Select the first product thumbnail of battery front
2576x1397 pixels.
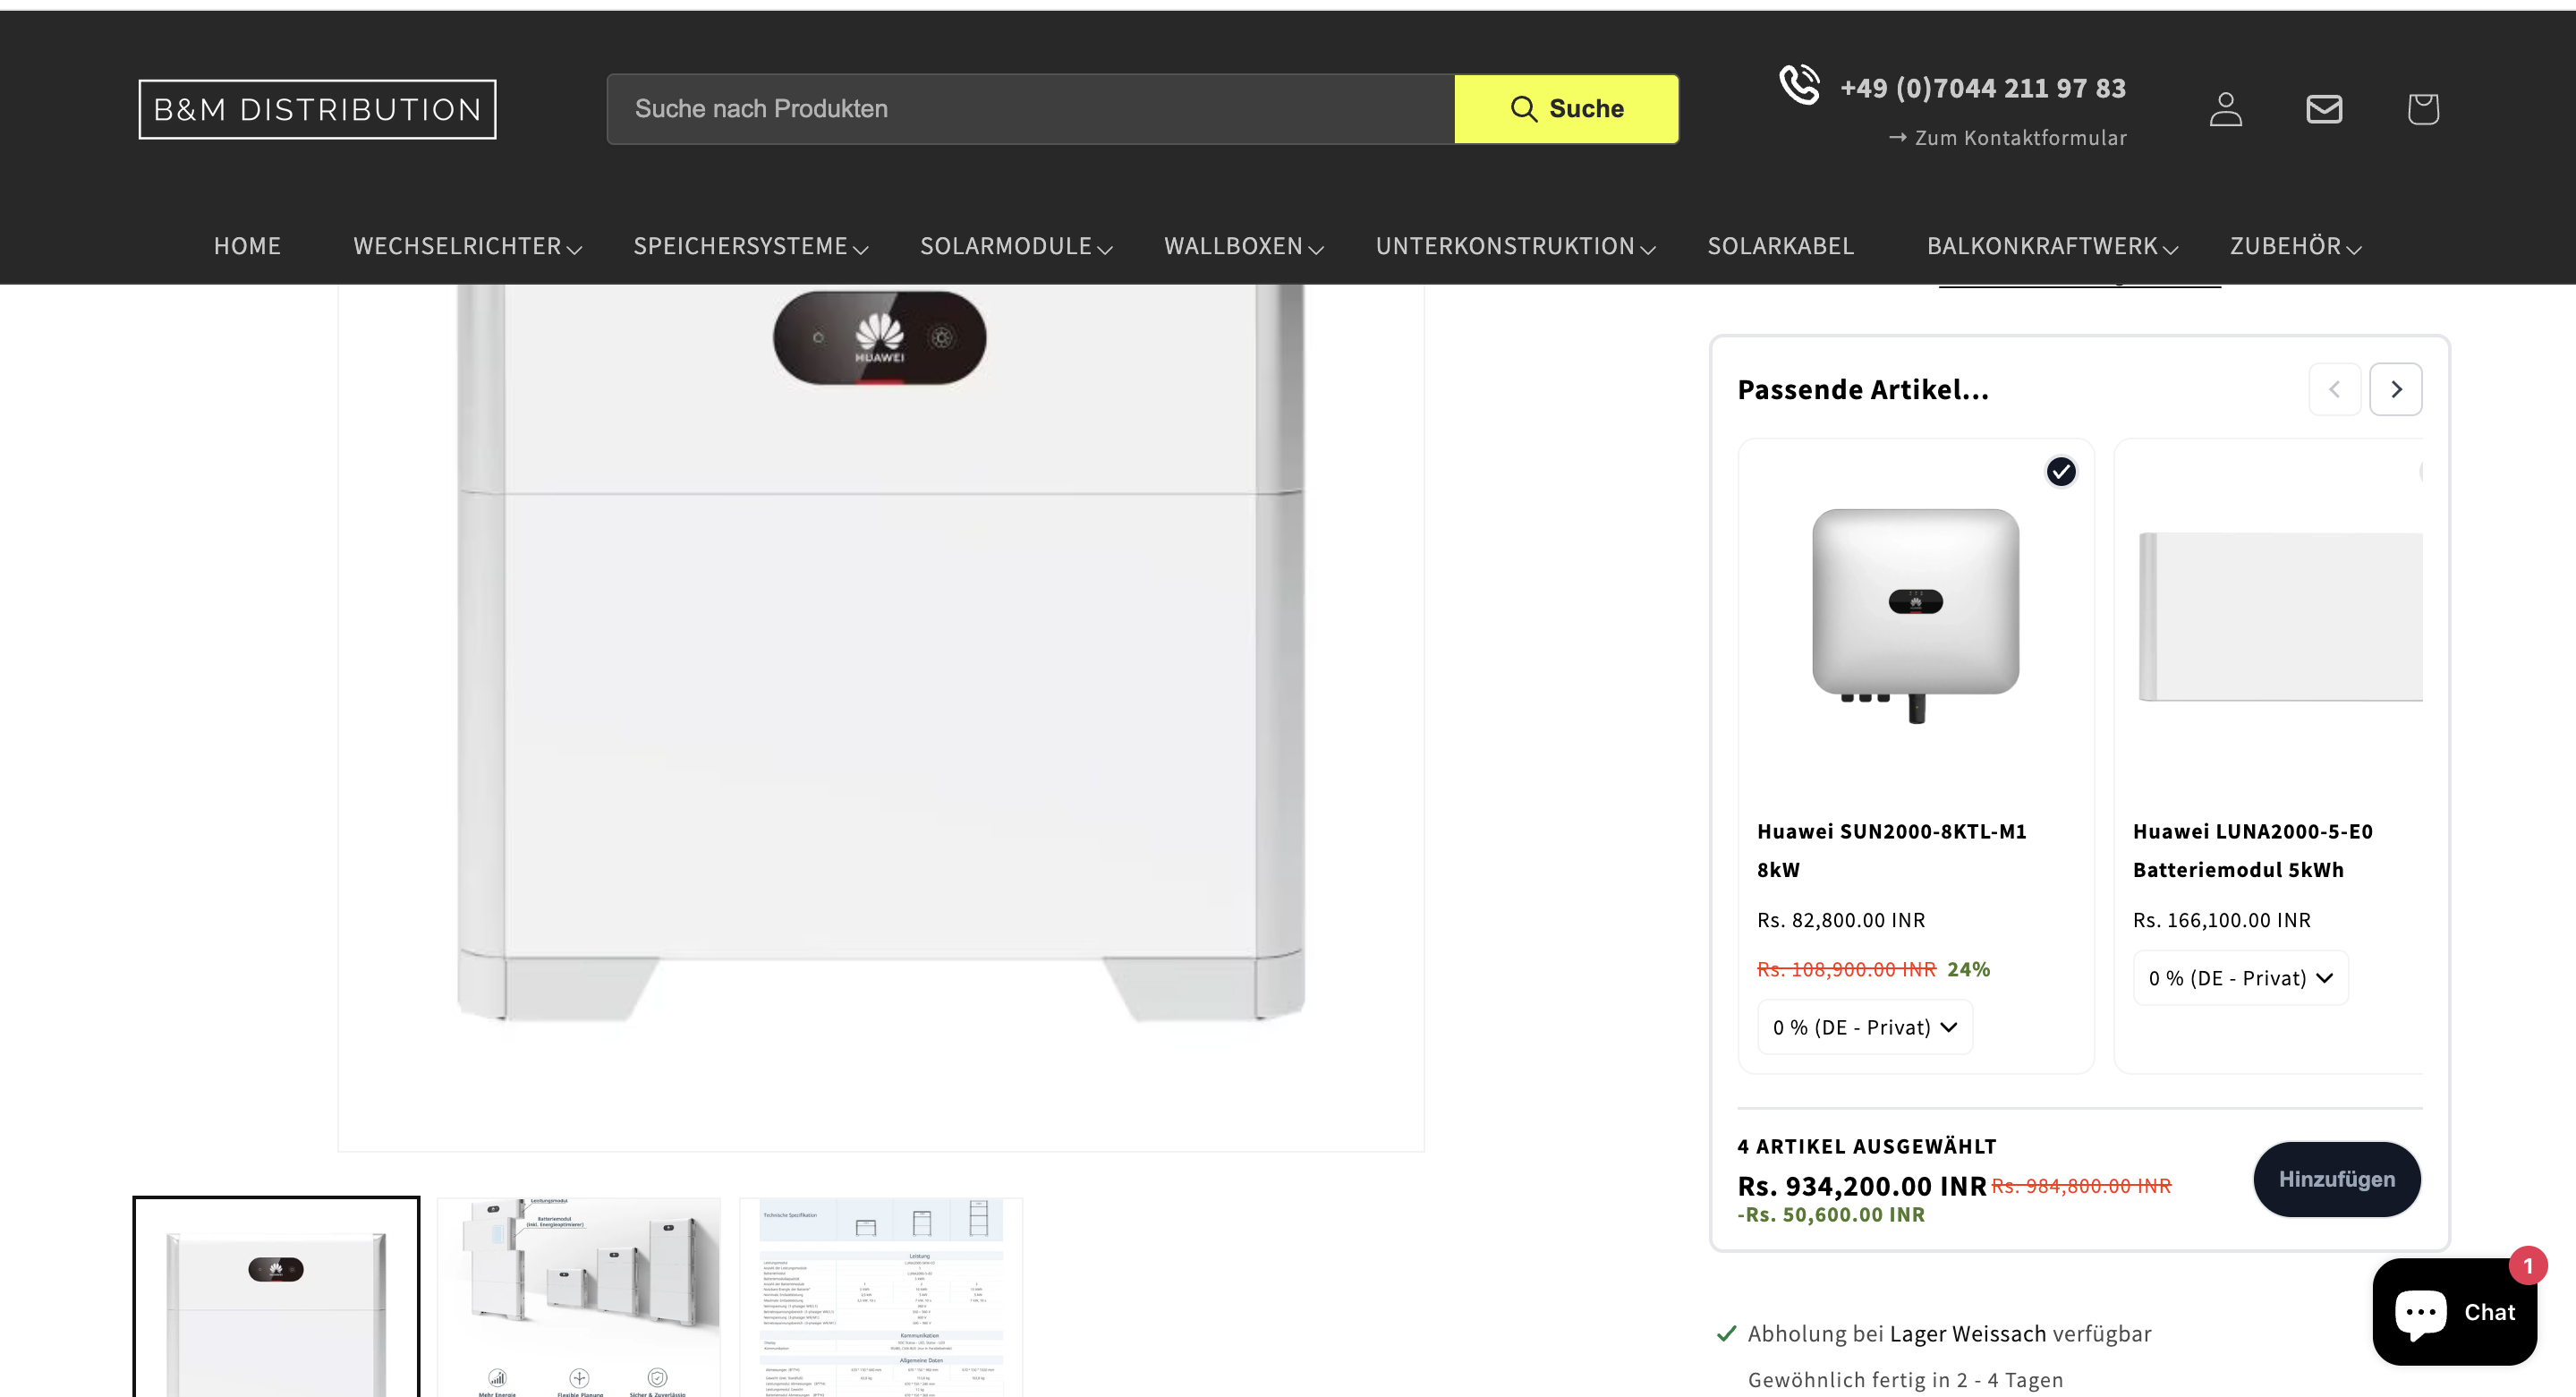276,1296
